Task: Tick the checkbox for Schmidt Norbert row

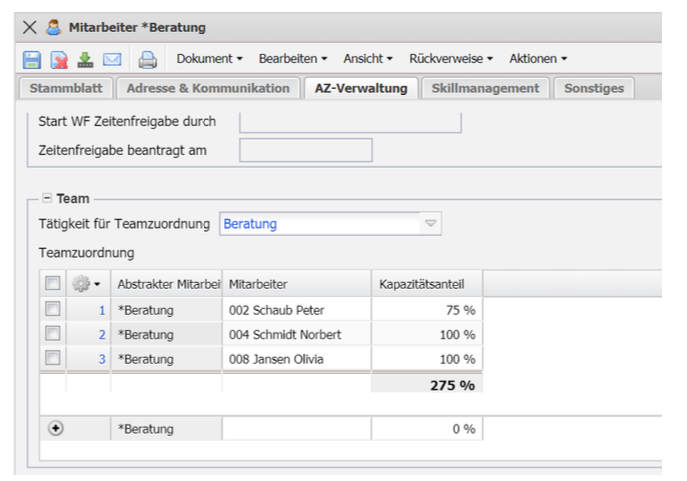Action: (53, 334)
